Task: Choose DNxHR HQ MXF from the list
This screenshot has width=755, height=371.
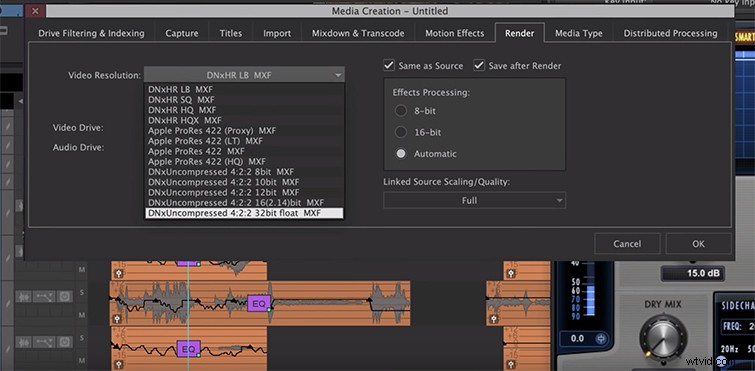Action: point(244,110)
